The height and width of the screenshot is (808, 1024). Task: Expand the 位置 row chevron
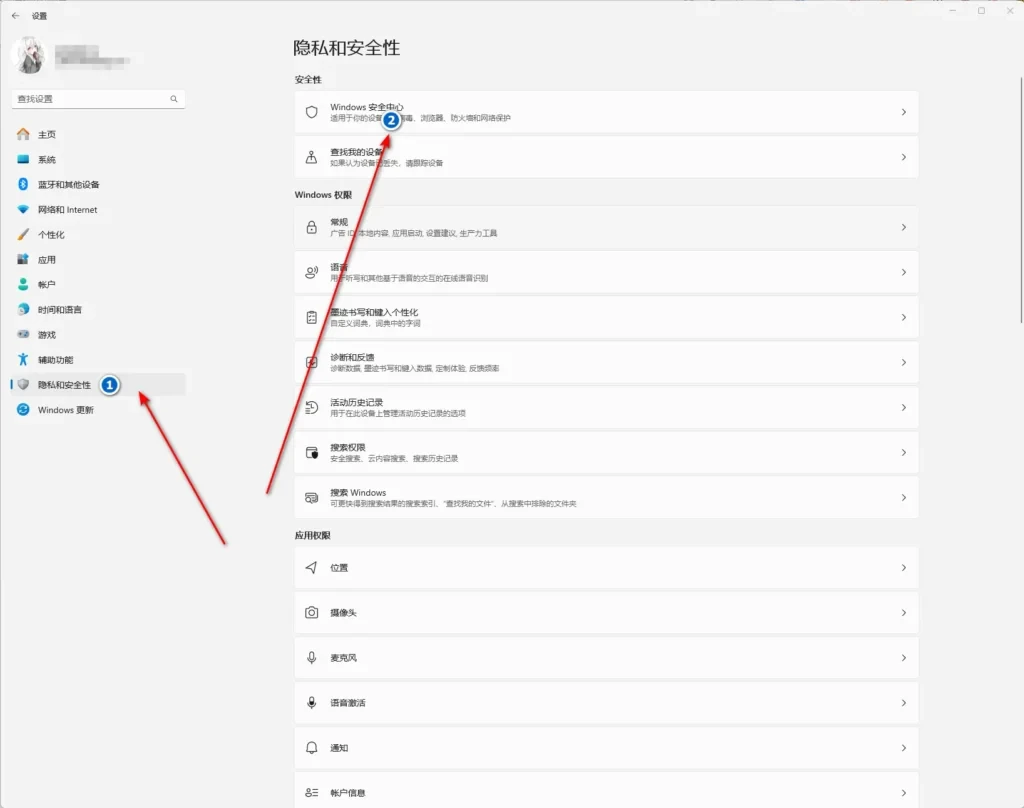click(904, 568)
